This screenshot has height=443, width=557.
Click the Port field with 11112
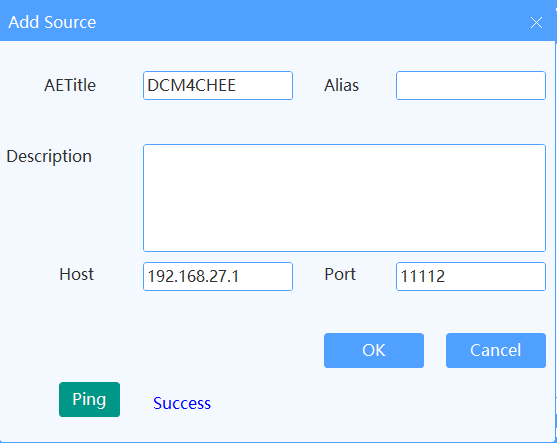point(471,276)
